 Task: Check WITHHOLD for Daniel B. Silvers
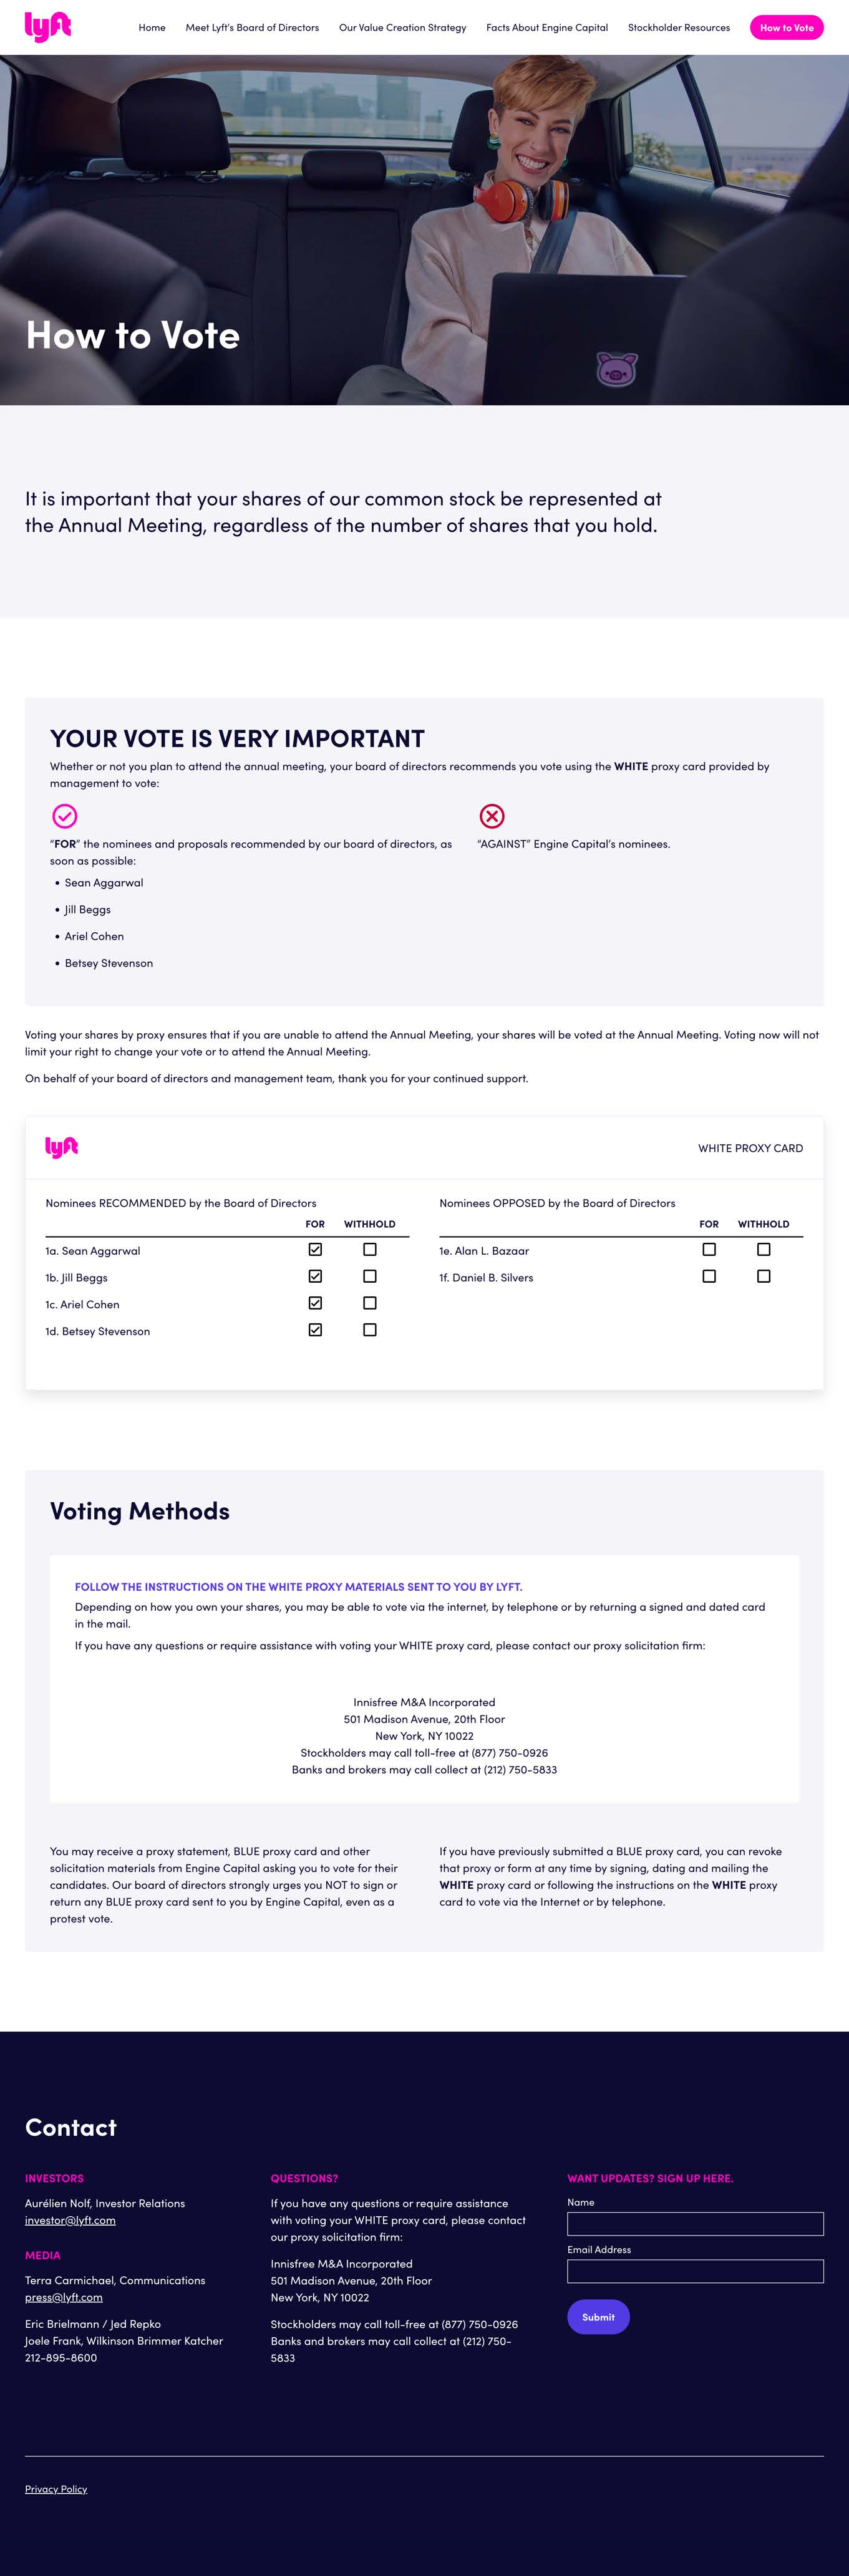(764, 1276)
